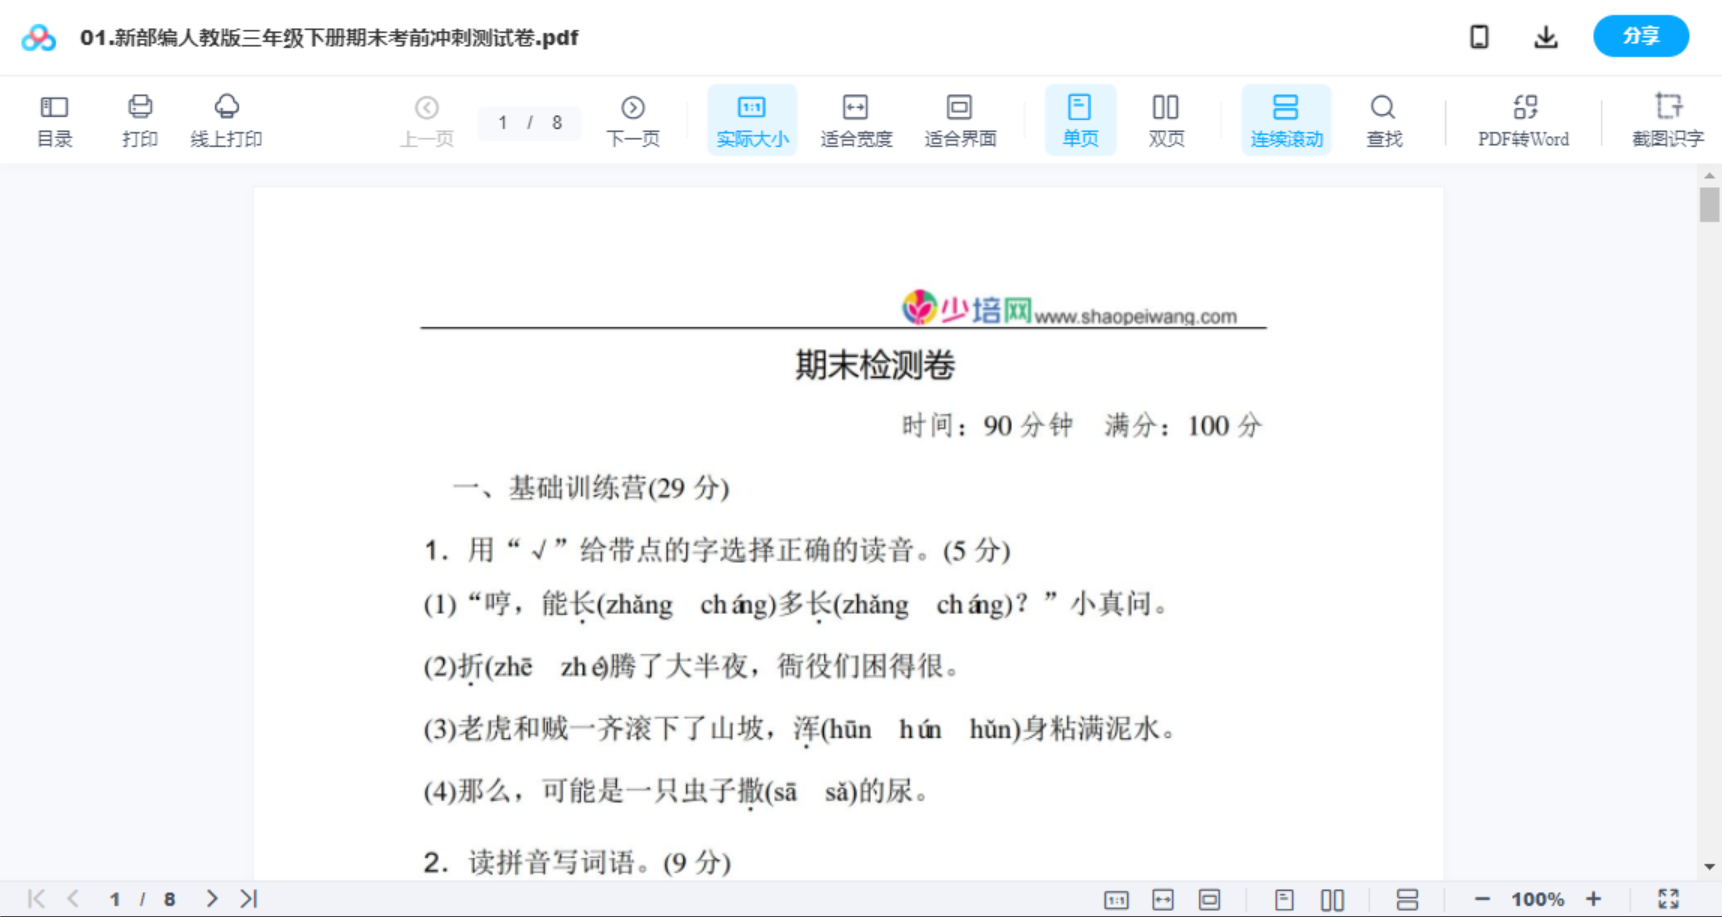Select 适合宽度 fit-to-width mode
Image resolution: width=1722 pixels, height=917 pixels.
(x=856, y=119)
